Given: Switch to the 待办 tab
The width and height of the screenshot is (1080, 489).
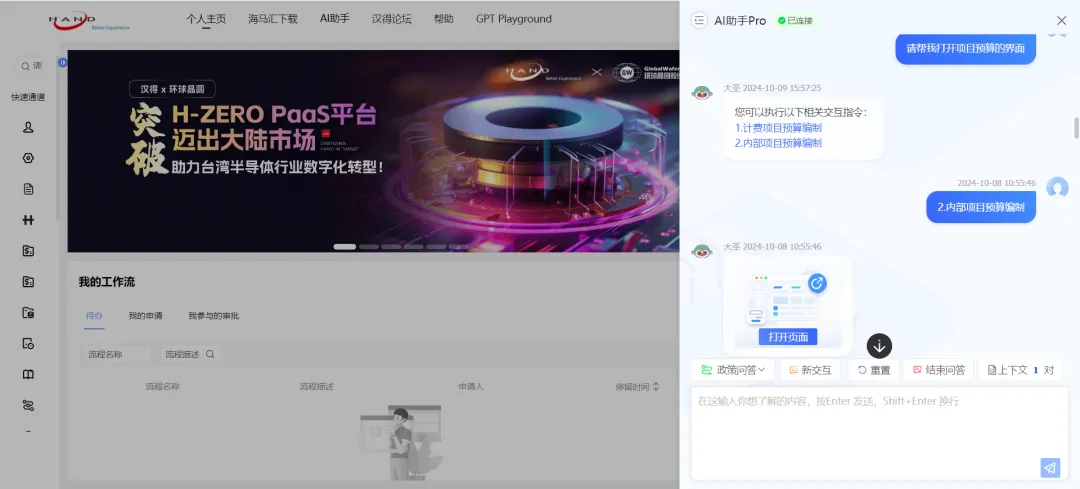Looking at the screenshot, I should (x=94, y=316).
